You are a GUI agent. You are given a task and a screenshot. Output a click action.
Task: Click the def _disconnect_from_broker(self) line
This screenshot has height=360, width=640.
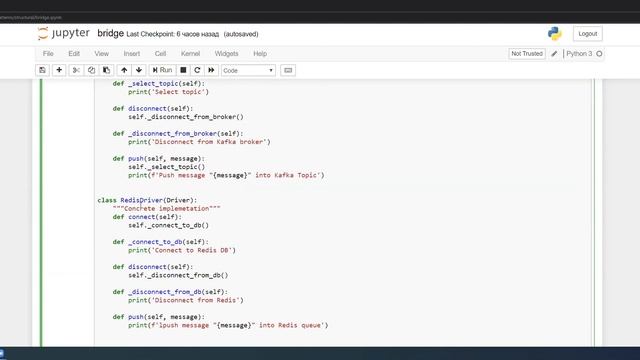click(x=178, y=133)
